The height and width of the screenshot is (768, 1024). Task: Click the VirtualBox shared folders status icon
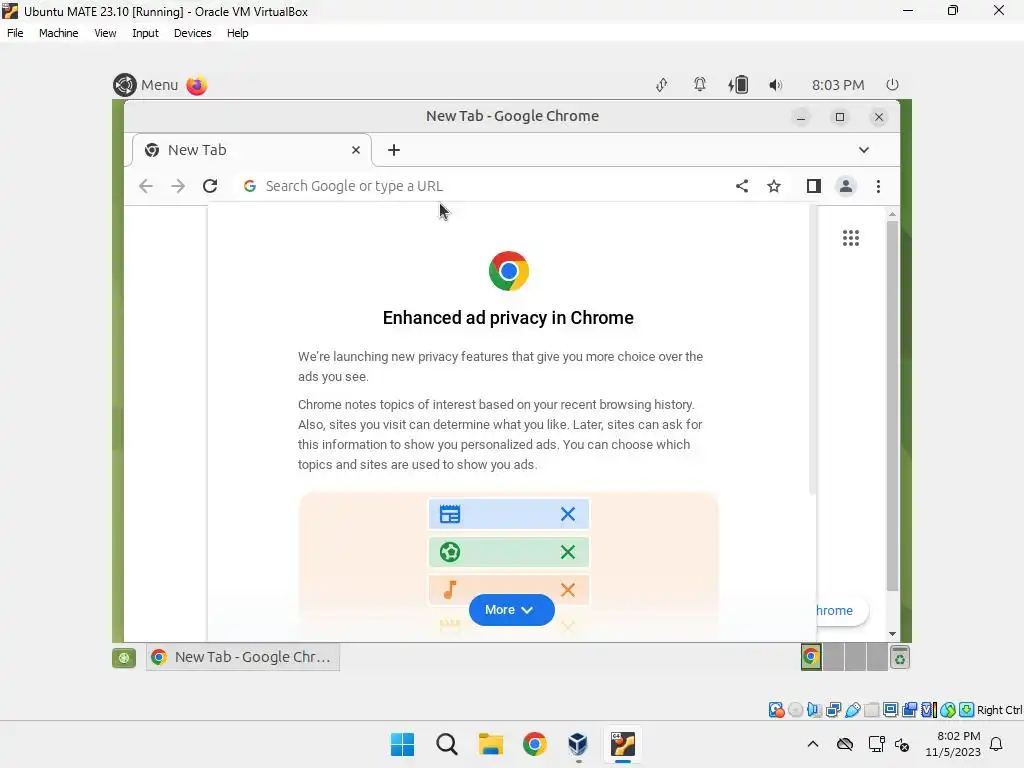click(872, 710)
